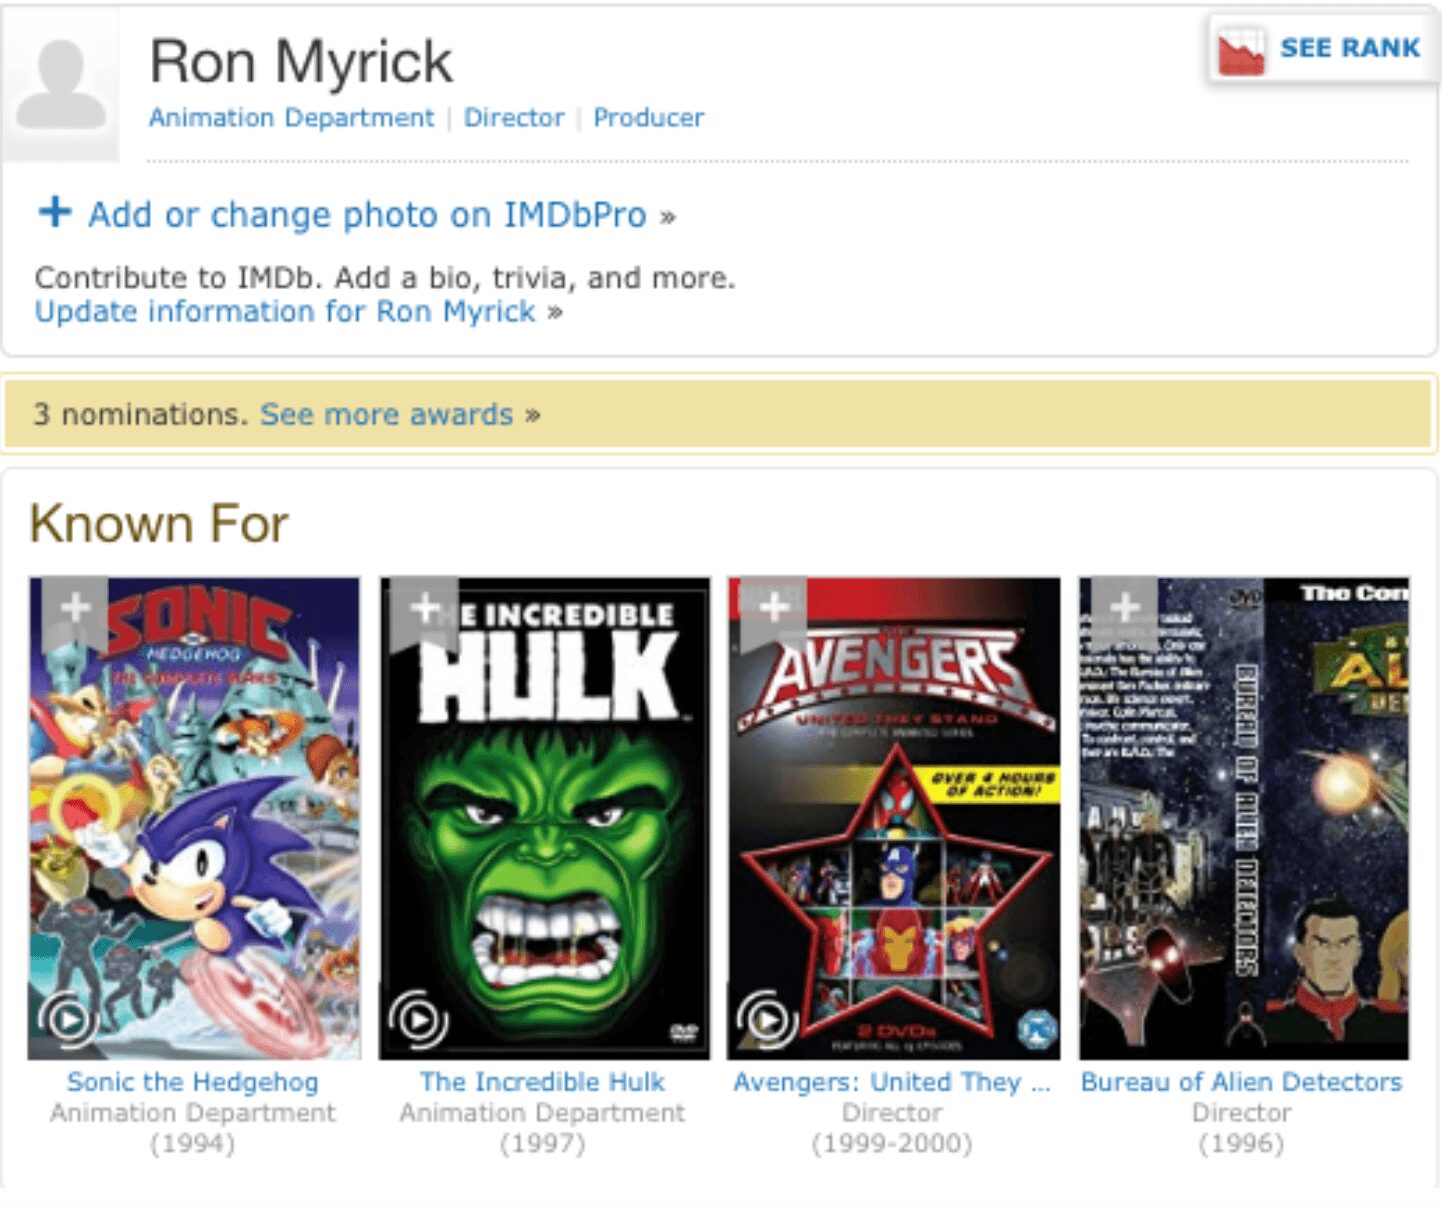Click the red chart icon beside See Rank
This screenshot has height=1206, width=1442.
1240,49
